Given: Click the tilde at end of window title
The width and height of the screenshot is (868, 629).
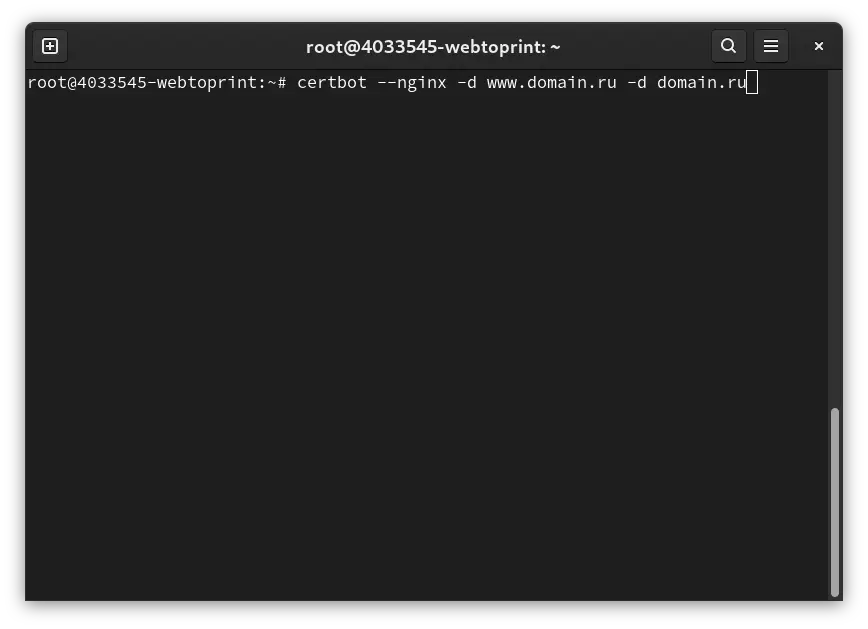Looking at the screenshot, I should [555, 47].
